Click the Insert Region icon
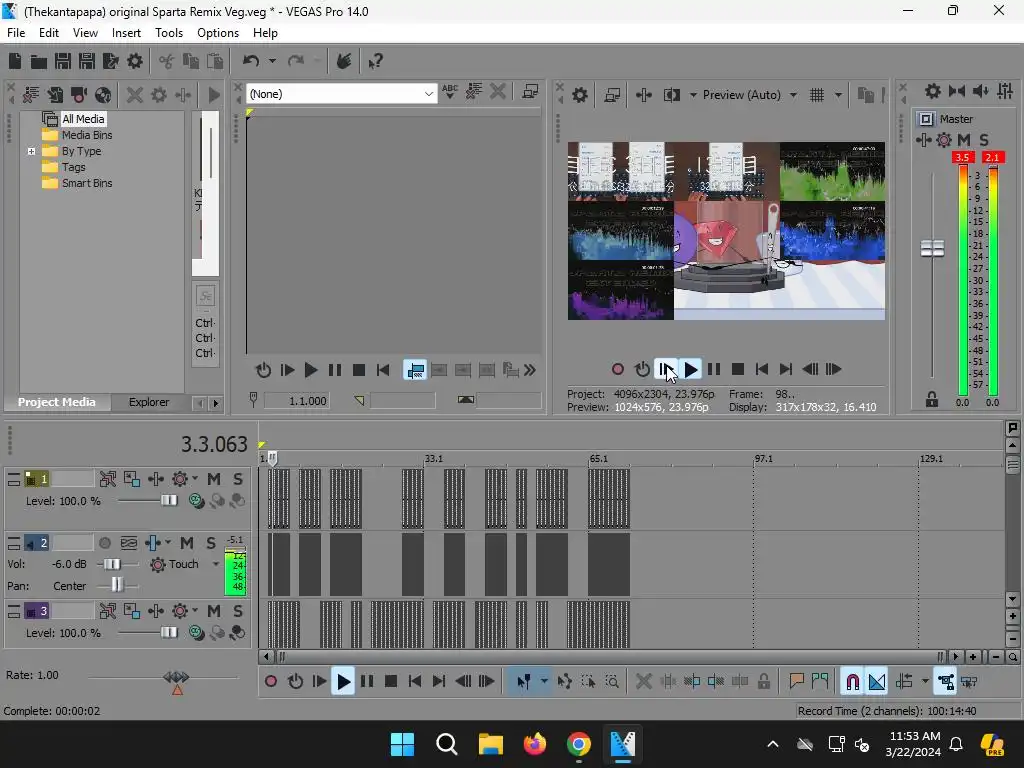 coord(820,682)
